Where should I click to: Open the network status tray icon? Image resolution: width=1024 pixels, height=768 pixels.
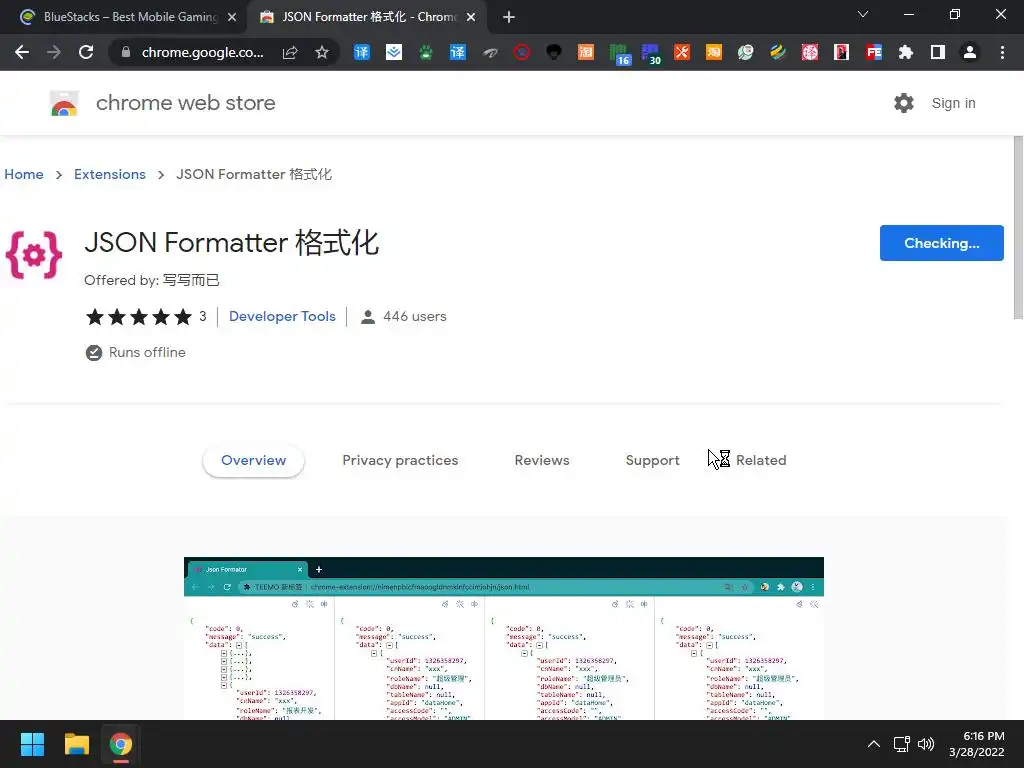point(902,744)
